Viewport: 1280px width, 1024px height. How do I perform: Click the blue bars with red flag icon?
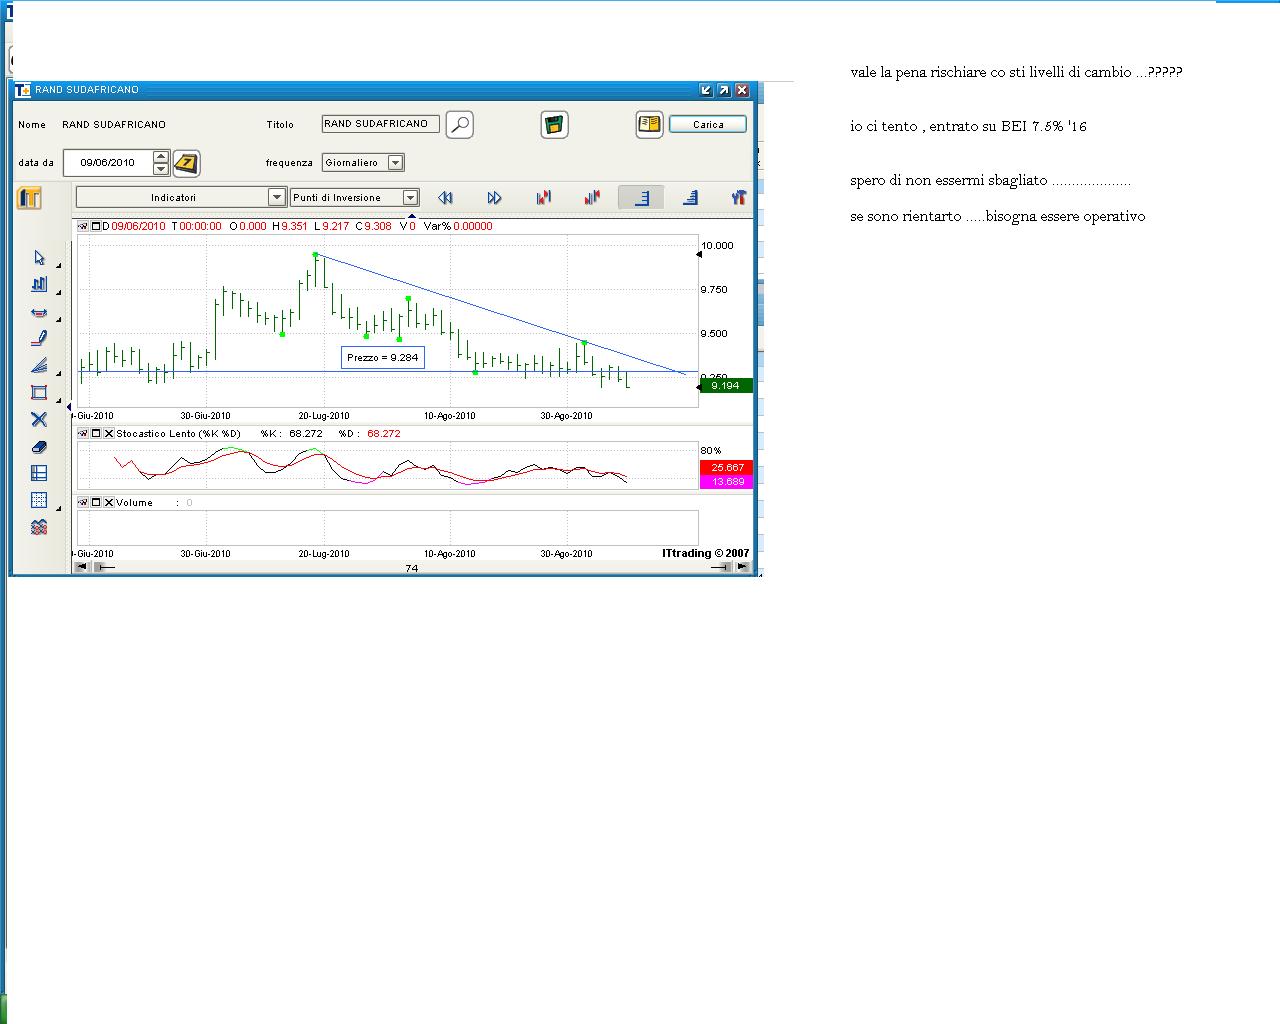point(543,197)
